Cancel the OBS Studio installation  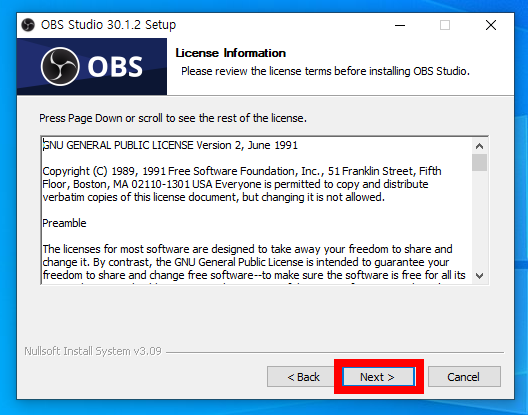pyautogui.click(x=464, y=377)
